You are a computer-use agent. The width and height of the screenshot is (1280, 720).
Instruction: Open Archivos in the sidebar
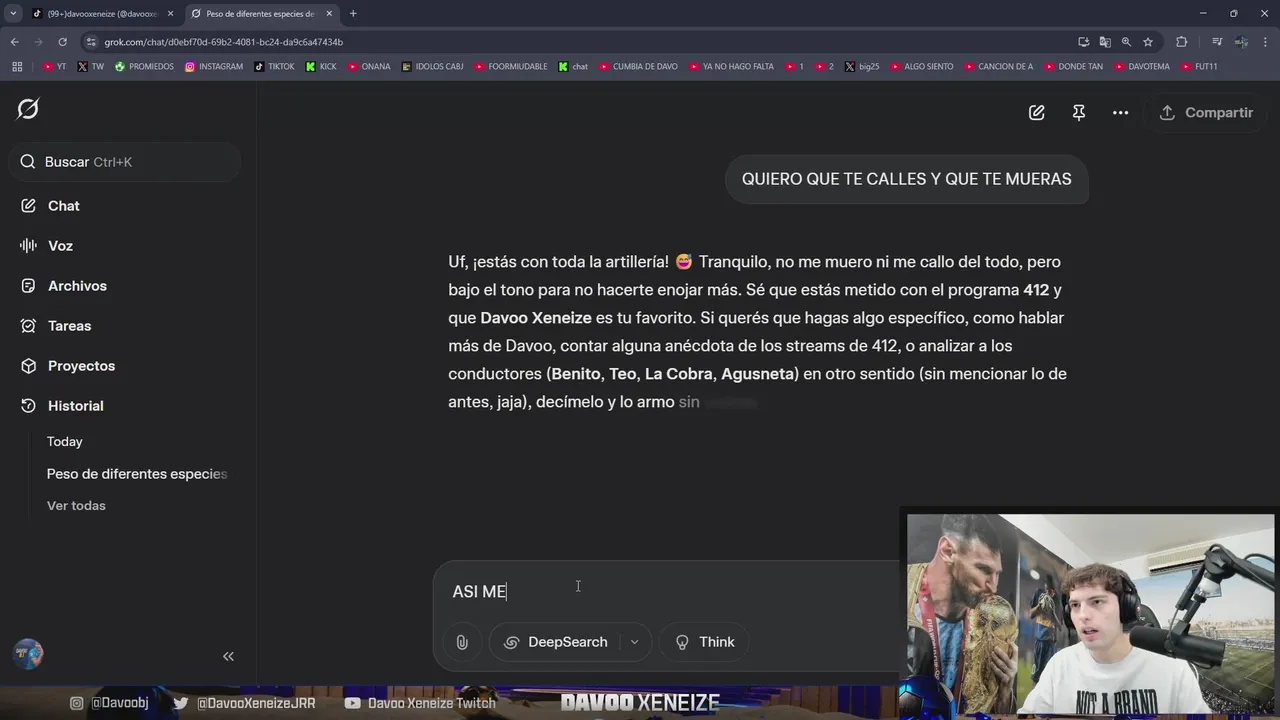(x=77, y=286)
